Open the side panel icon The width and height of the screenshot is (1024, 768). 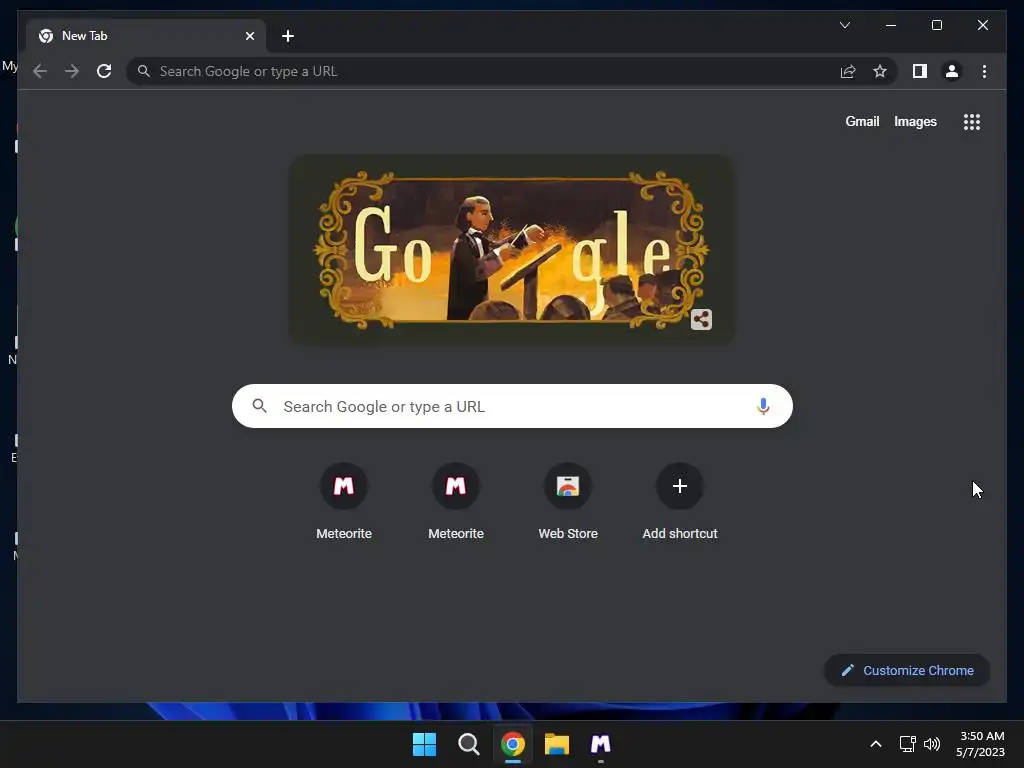tap(920, 71)
